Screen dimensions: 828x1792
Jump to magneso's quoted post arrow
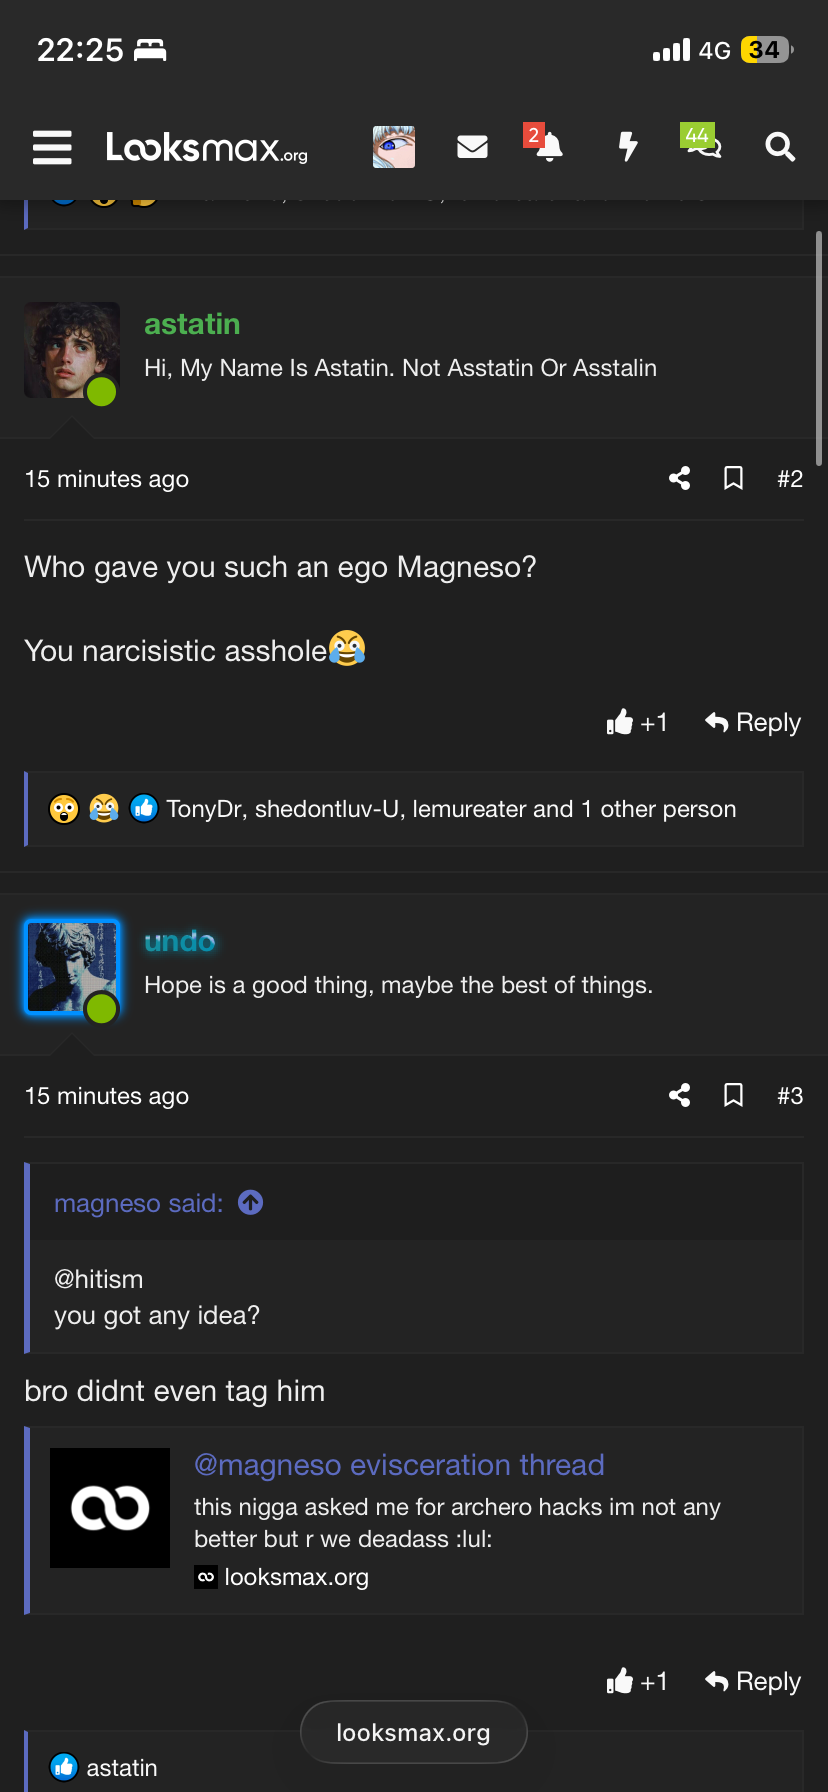pos(251,1202)
